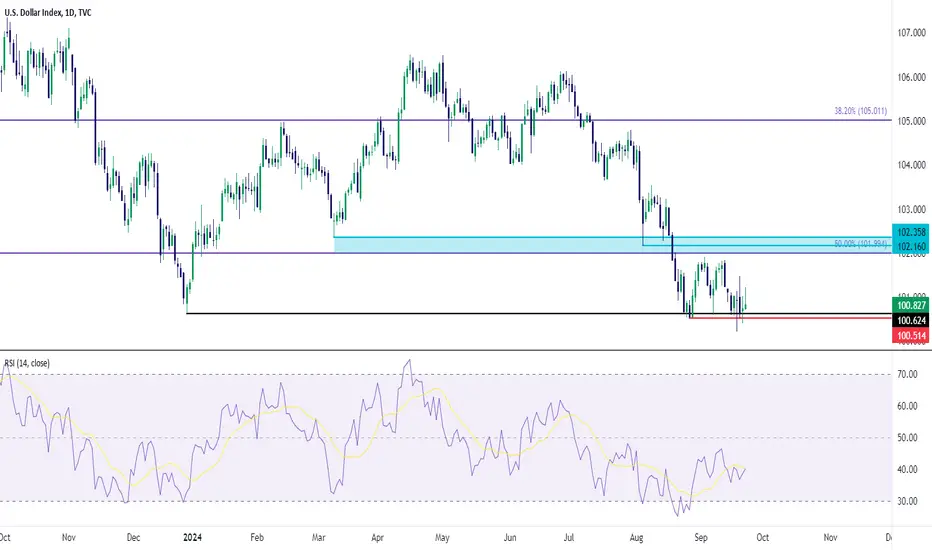Image resolution: width=932 pixels, height=550 pixels.
Task: Click the 38.20% (105.011) Fibonacci label
Action: click(x=860, y=111)
